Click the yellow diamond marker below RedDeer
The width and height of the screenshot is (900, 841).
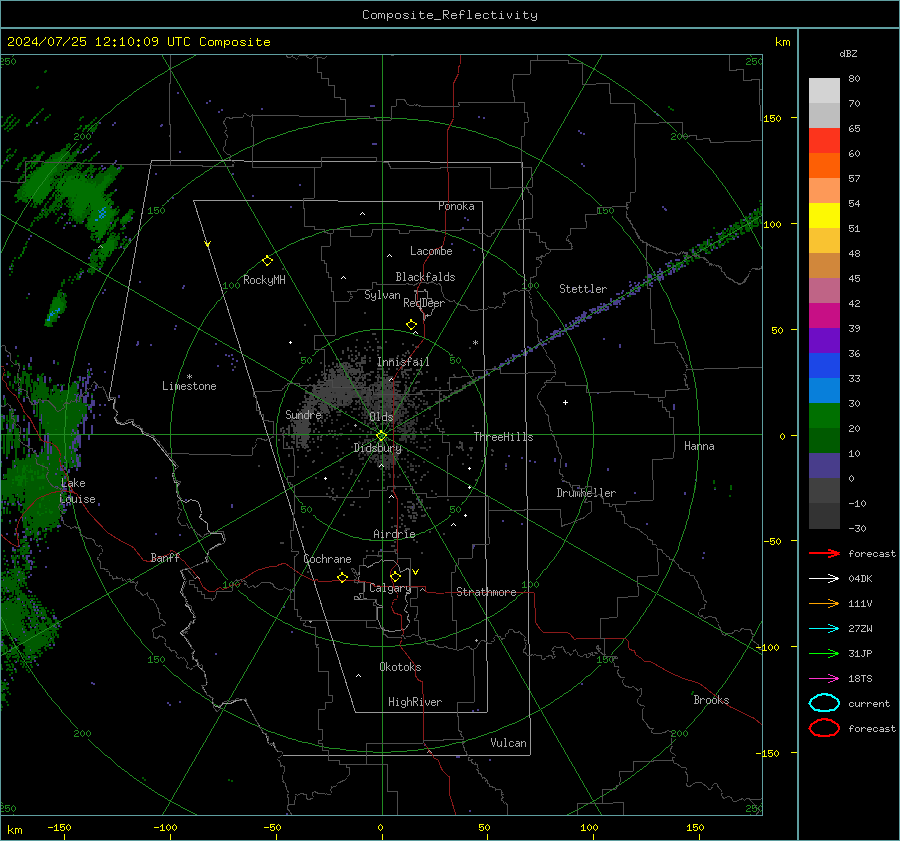tap(412, 325)
